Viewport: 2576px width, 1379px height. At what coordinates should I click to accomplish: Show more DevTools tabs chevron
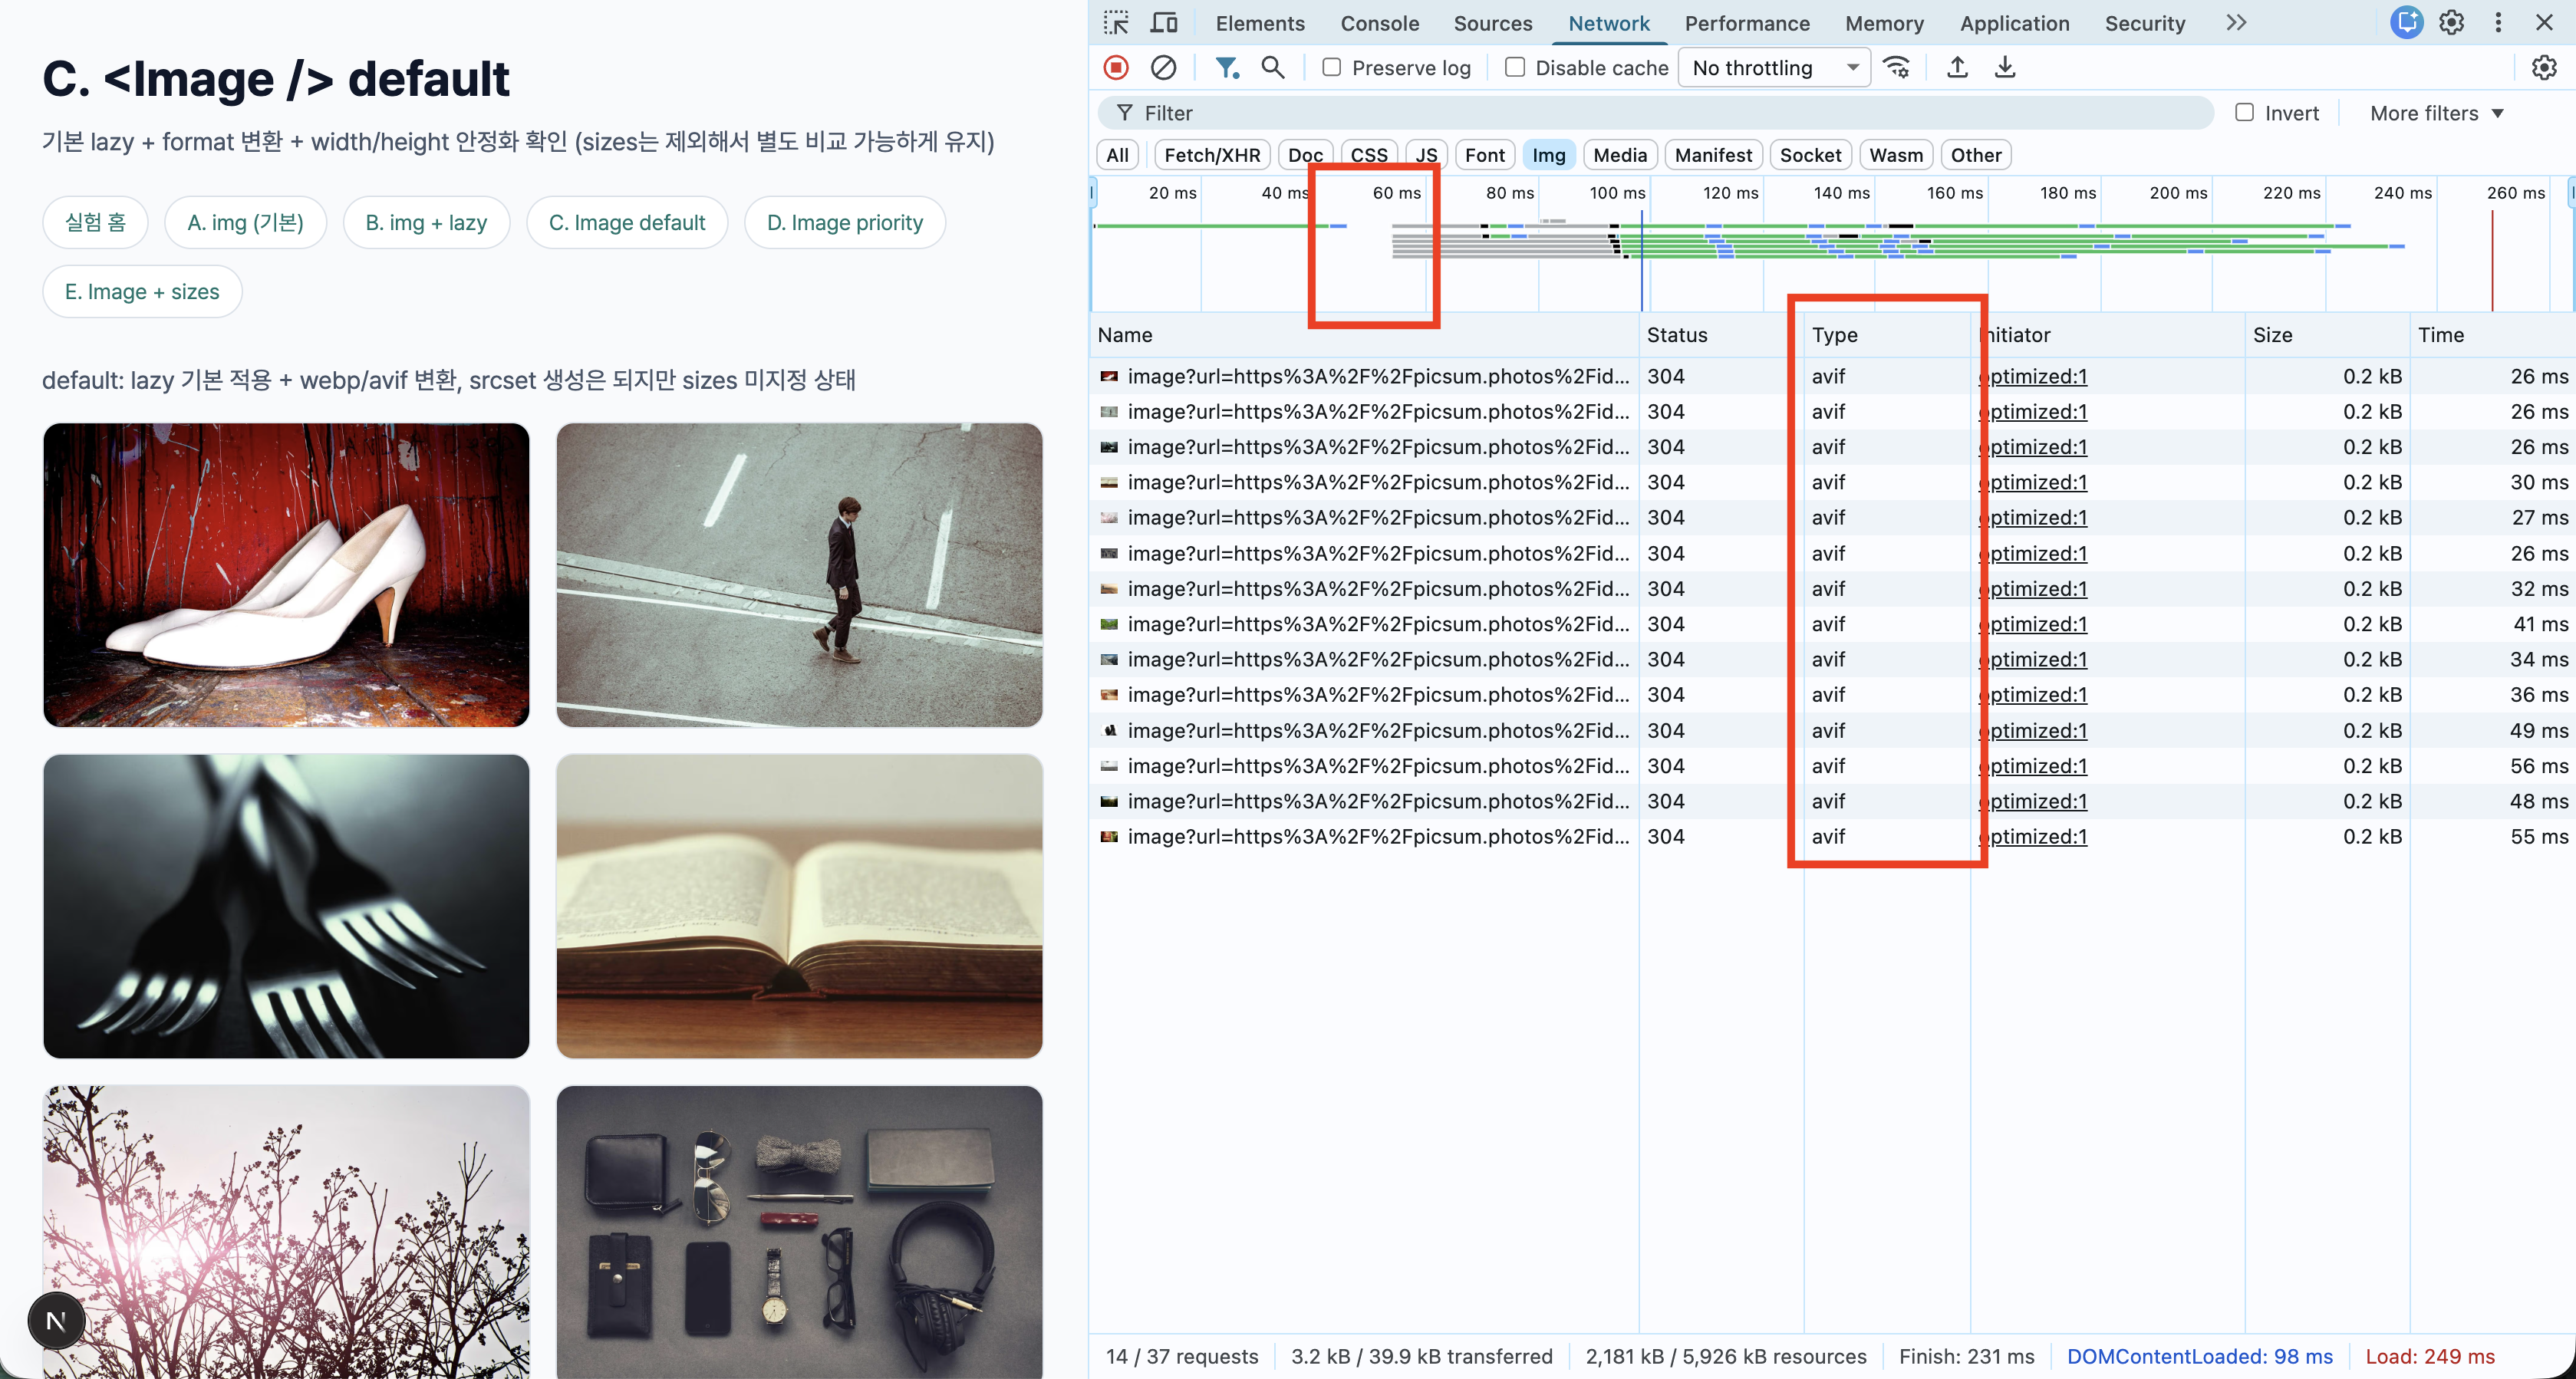click(2236, 23)
